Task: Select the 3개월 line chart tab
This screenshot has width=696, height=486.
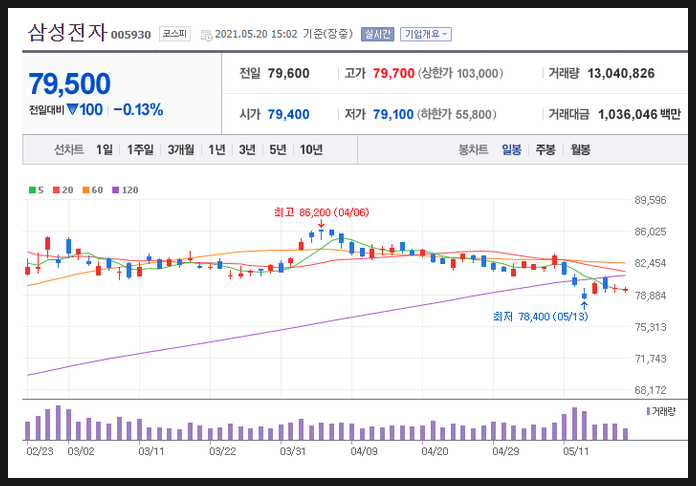Action: point(181,150)
